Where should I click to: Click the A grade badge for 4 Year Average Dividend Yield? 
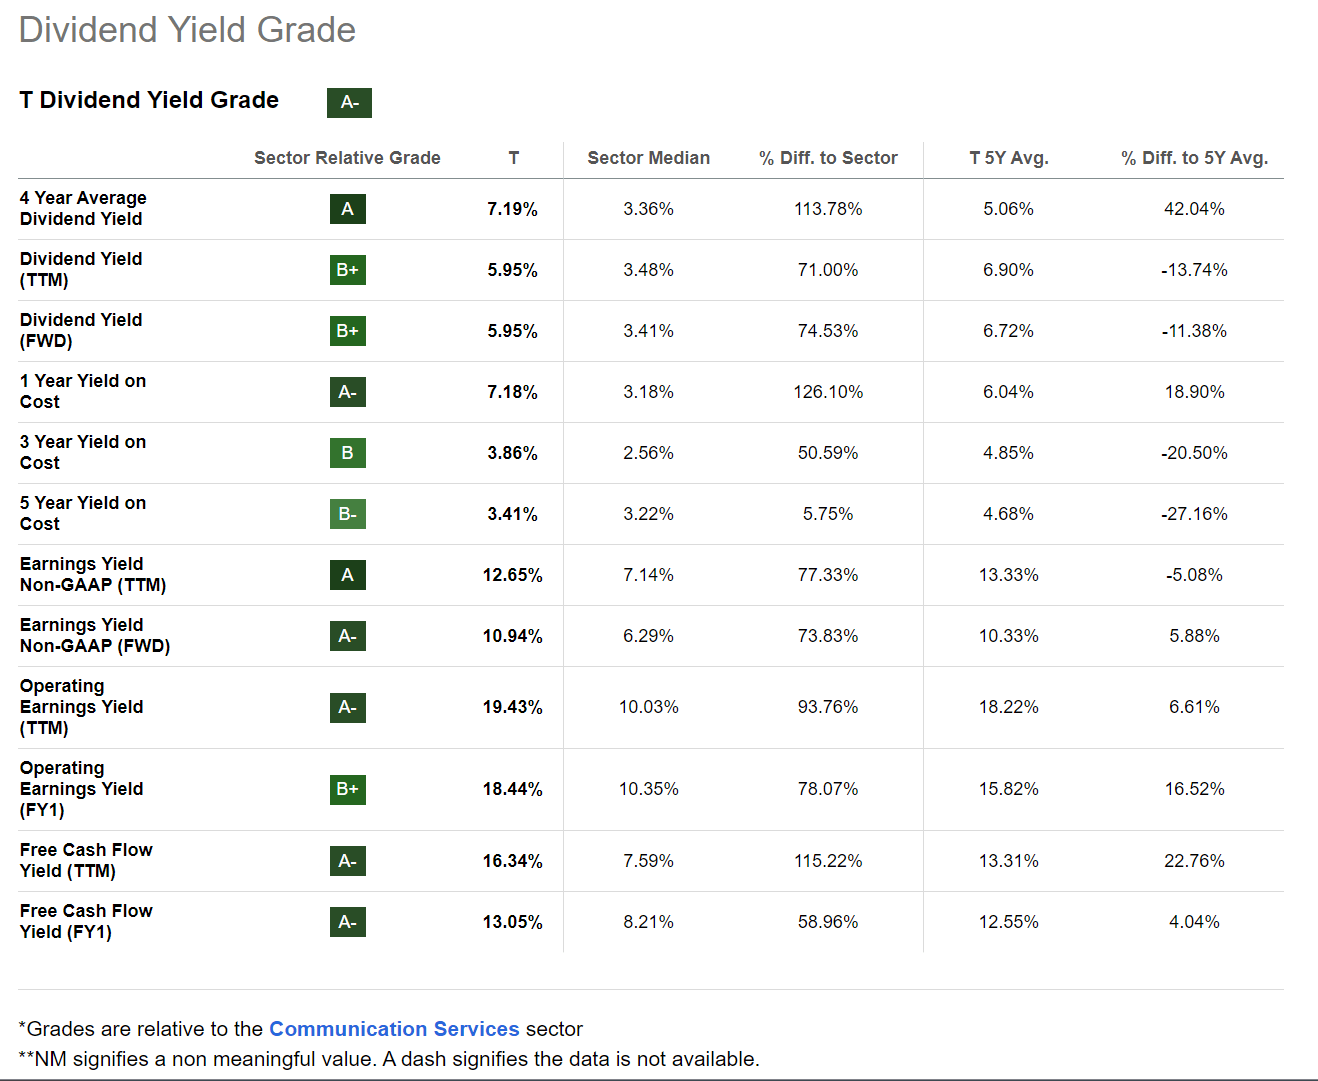[347, 209]
